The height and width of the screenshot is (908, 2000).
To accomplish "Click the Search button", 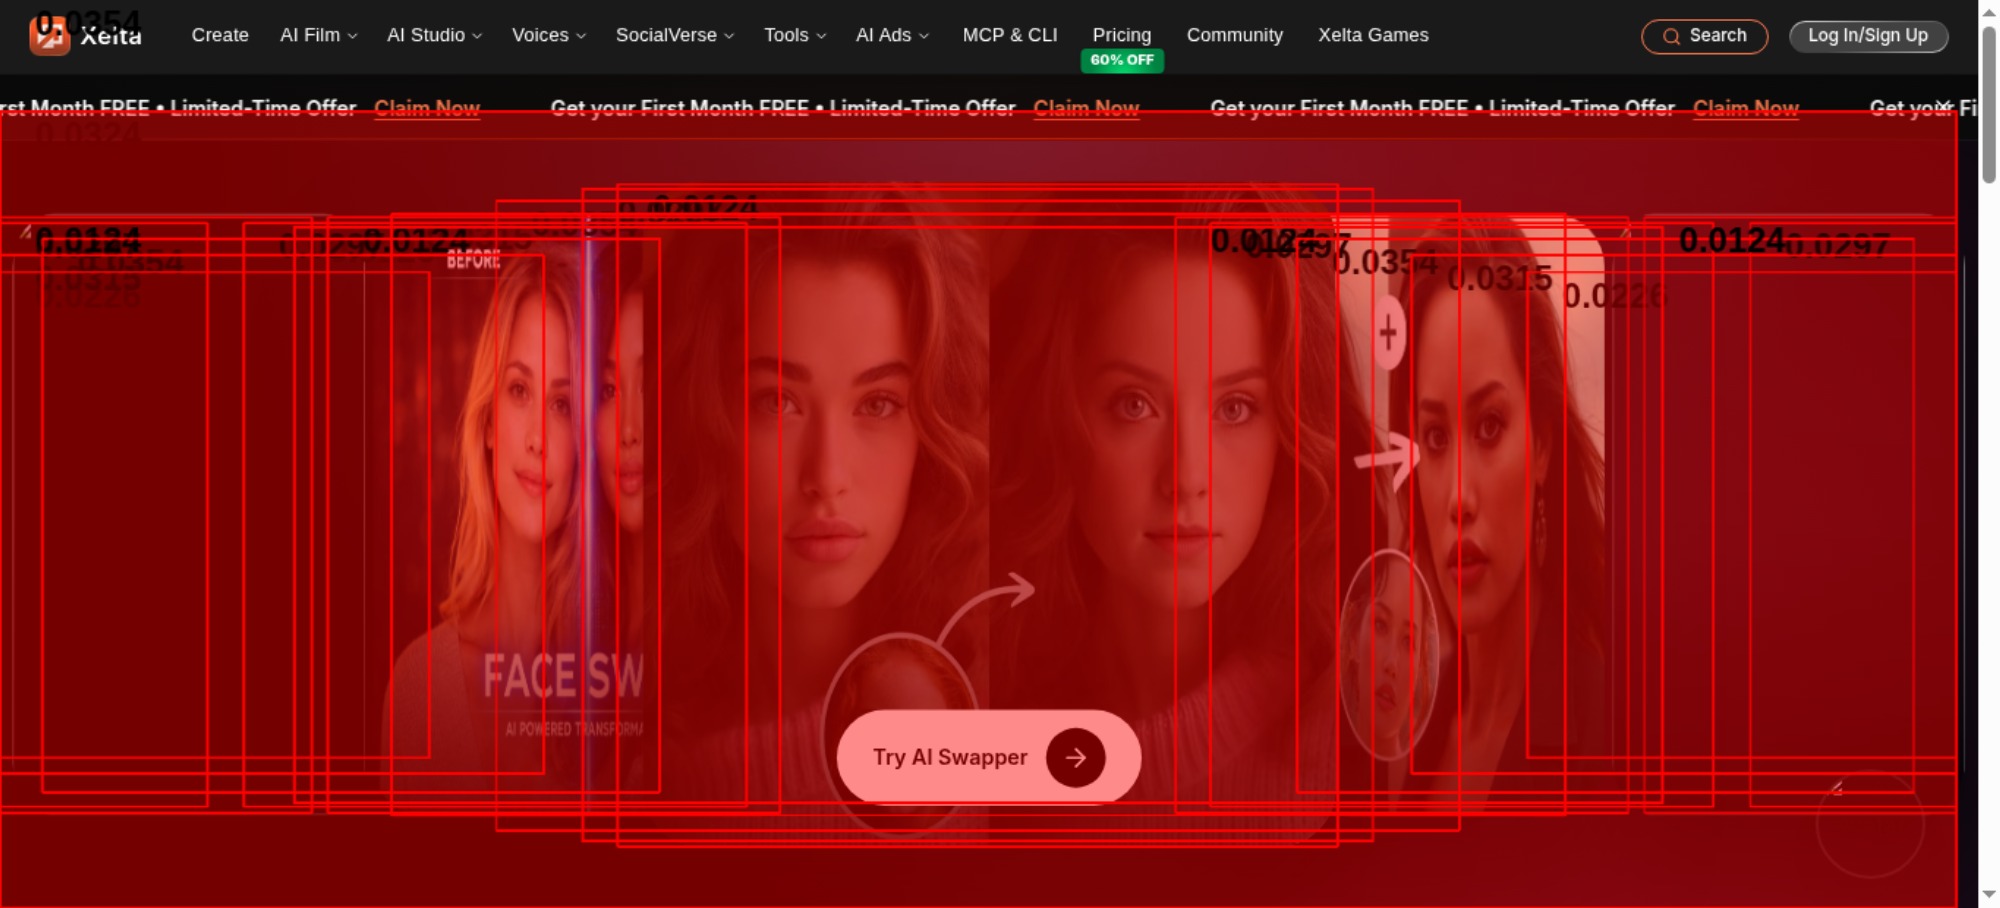I will click(x=1704, y=36).
